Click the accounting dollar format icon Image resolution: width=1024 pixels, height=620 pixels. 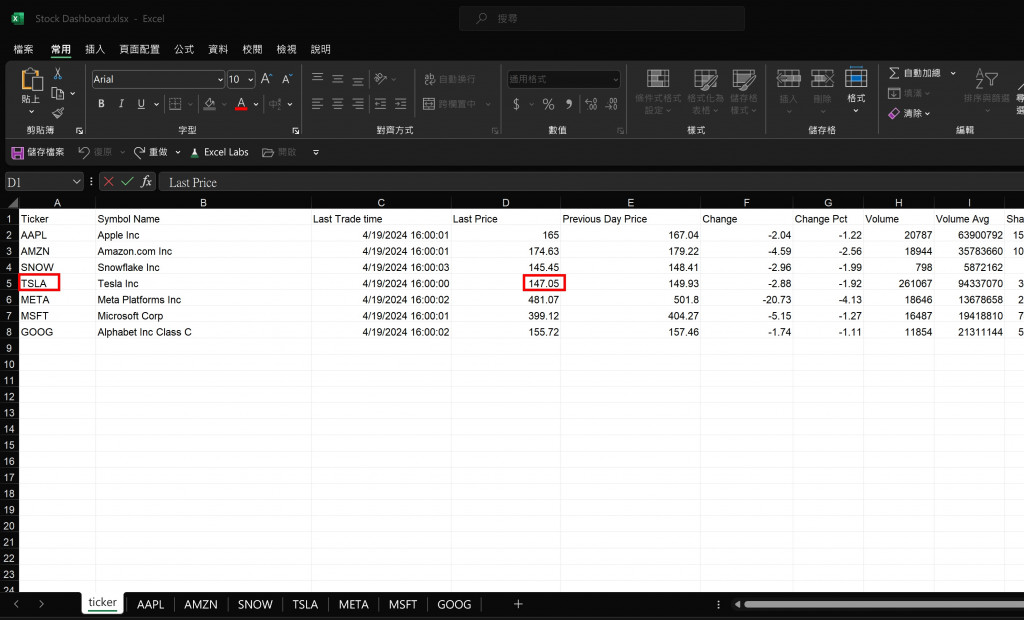tap(517, 104)
